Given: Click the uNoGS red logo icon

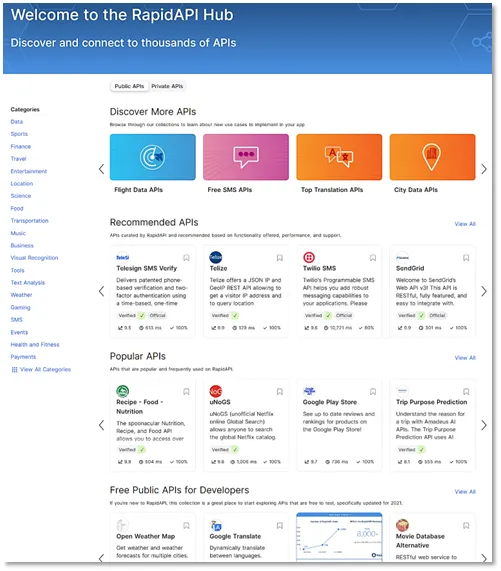Looking at the screenshot, I should (216, 391).
